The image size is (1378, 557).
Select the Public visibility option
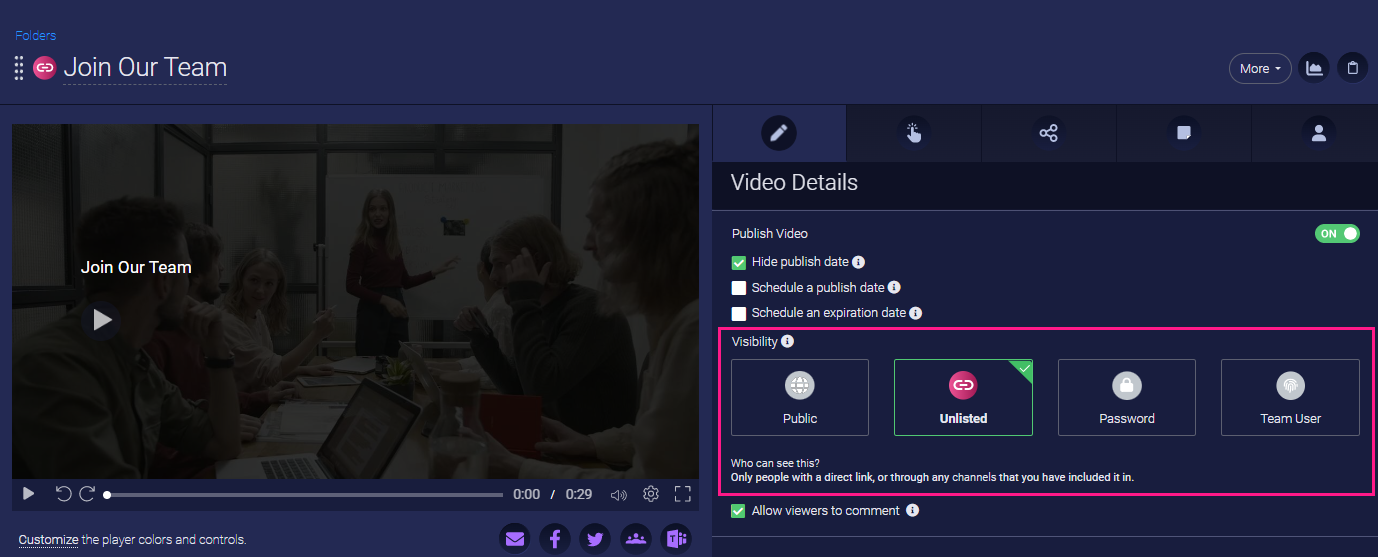click(800, 397)
